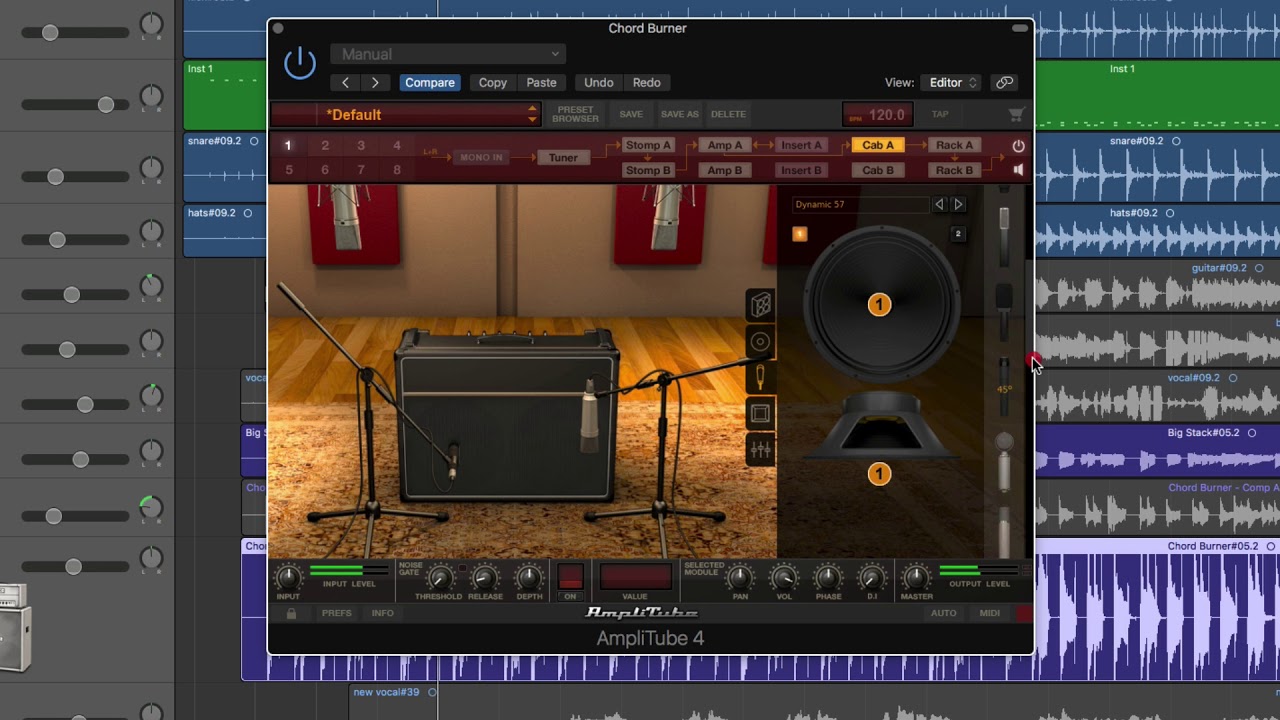Toggle the plugin power bypass button
This screenshot has width=1280, height=720.
[x=299, y=63]
